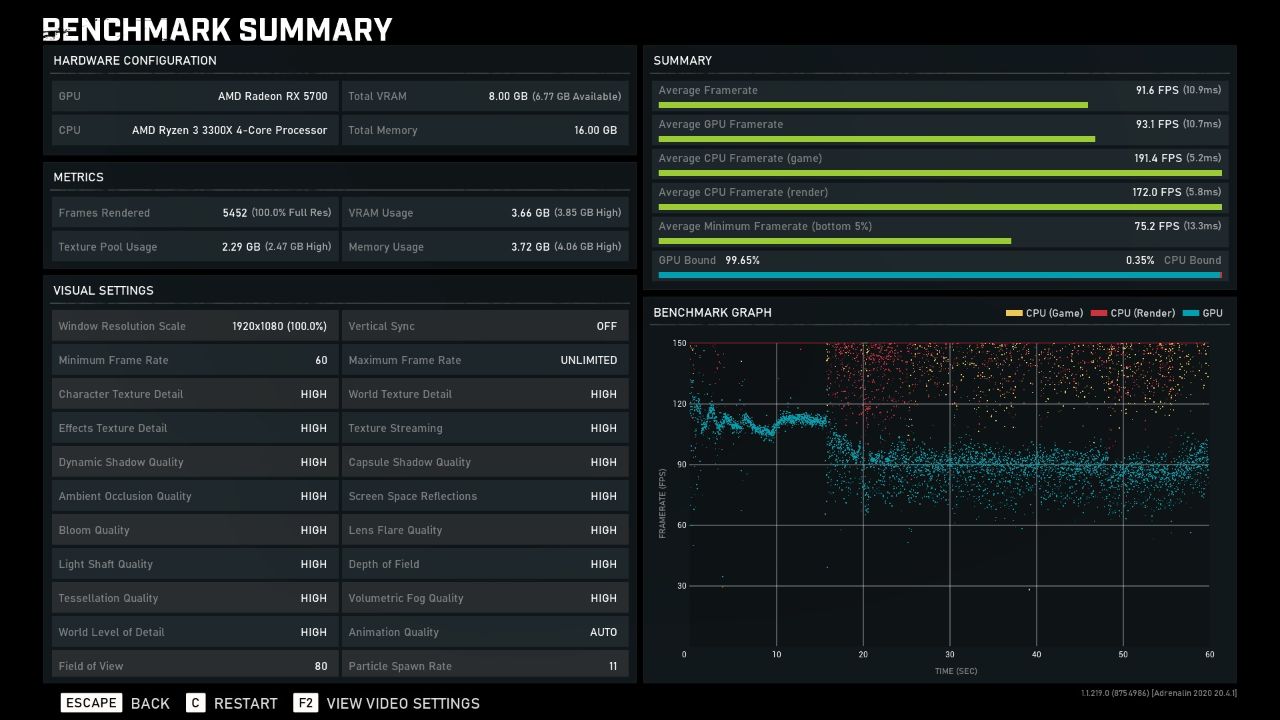Click Capsule Shadow Quality row

coord(485,463)
